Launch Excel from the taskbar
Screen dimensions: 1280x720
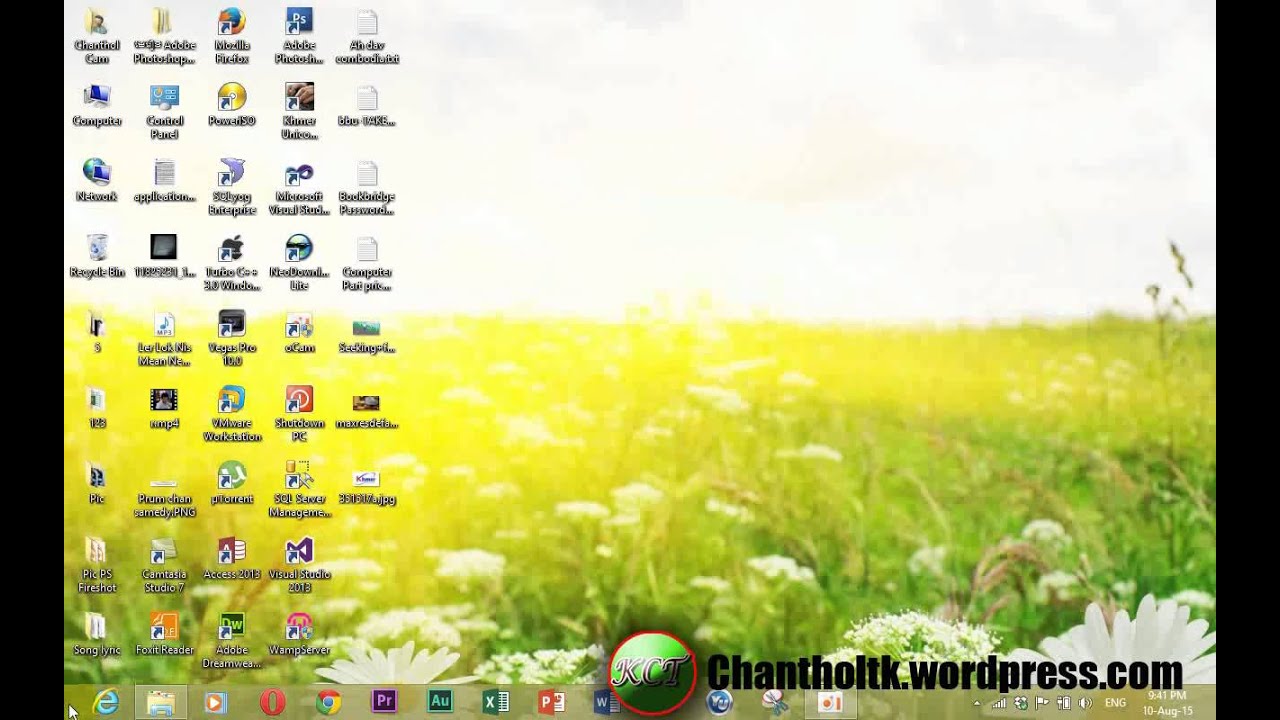495,702
